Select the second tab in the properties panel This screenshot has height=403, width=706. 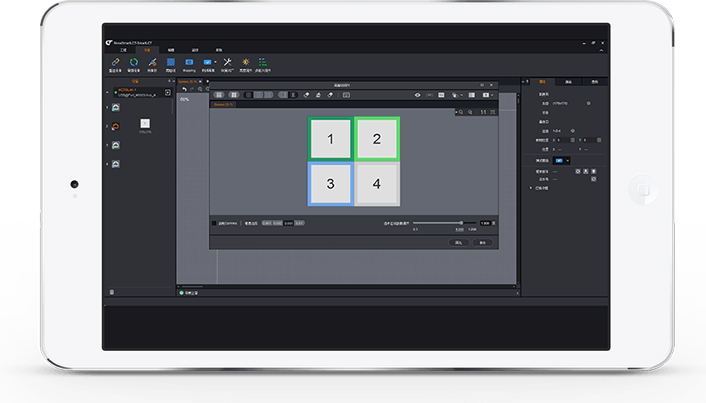pyautogui.click(x=568, y=81)
